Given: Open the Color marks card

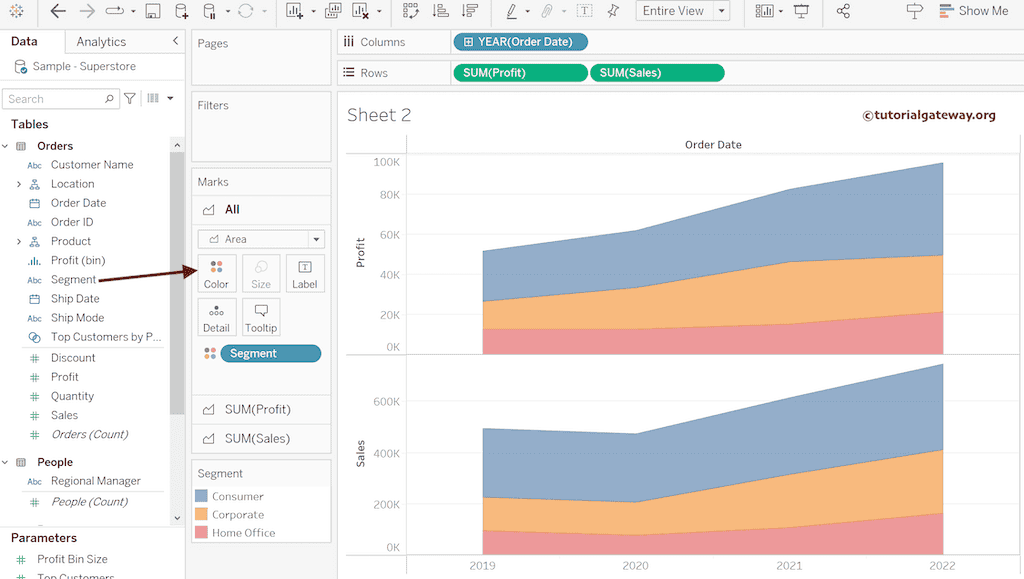Looking at the screenshot, I should 216,273.
